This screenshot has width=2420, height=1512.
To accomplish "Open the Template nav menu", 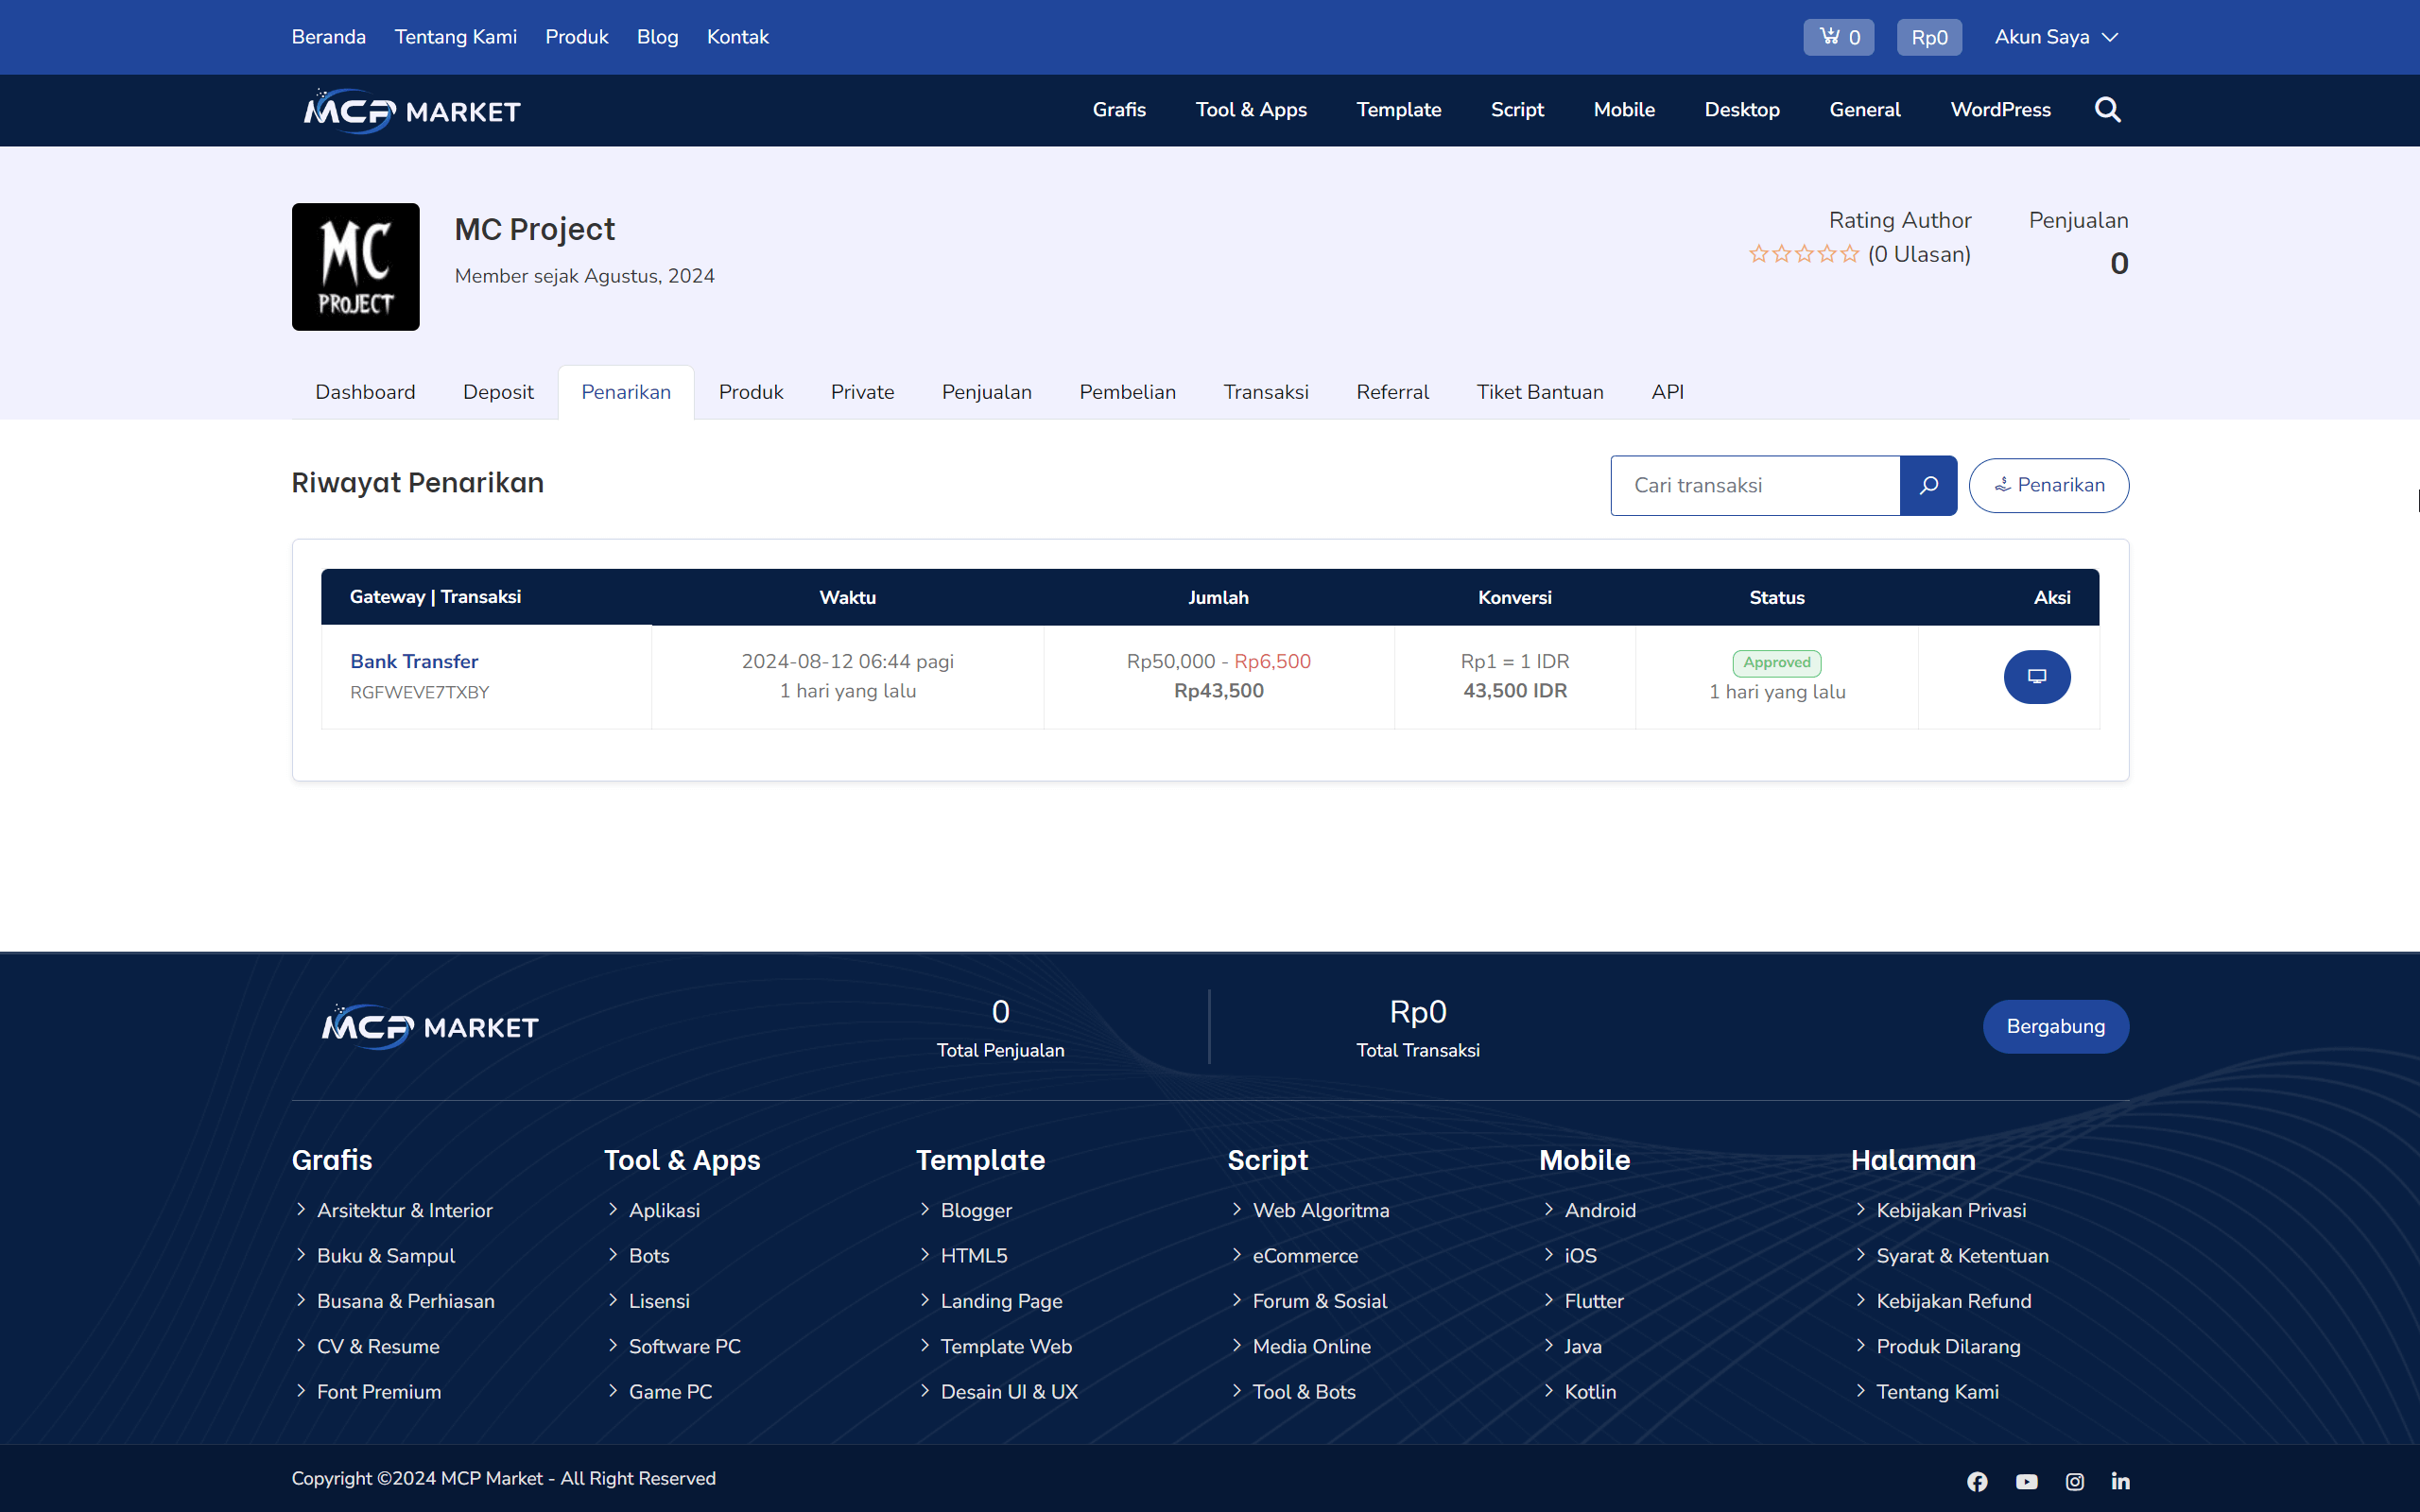I will click(1398, 110).
